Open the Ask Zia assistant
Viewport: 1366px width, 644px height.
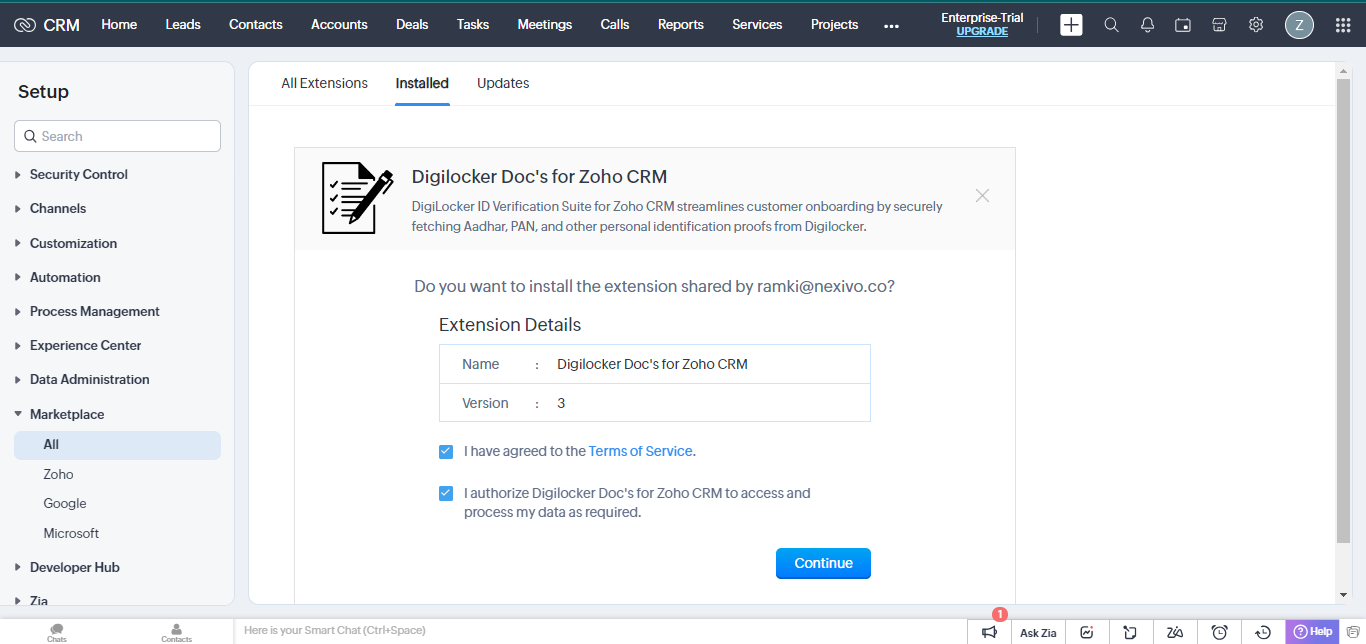coord(1038,632)
